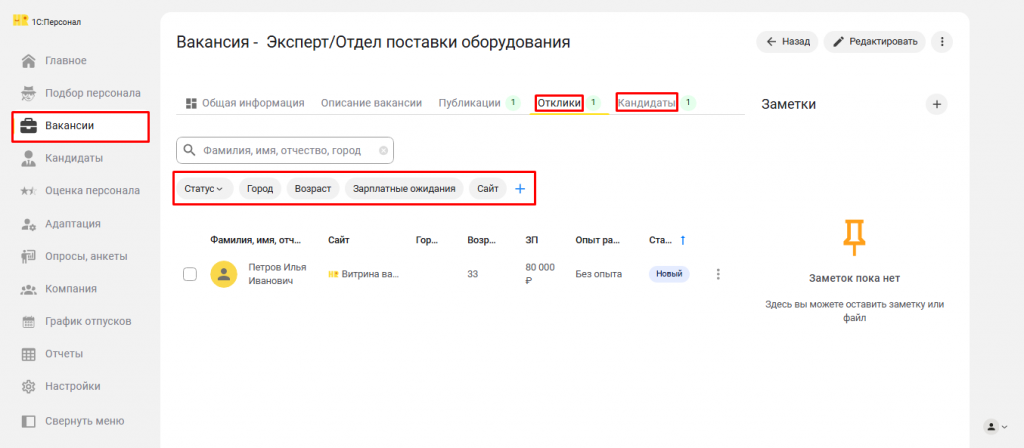Click the Вакансии briefcase icon

28,126
